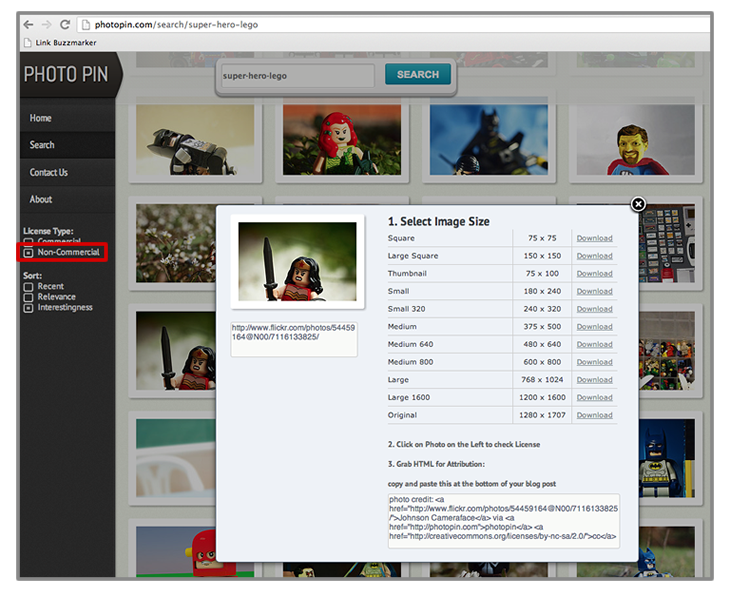Close the image size popup

click(638, 204)
